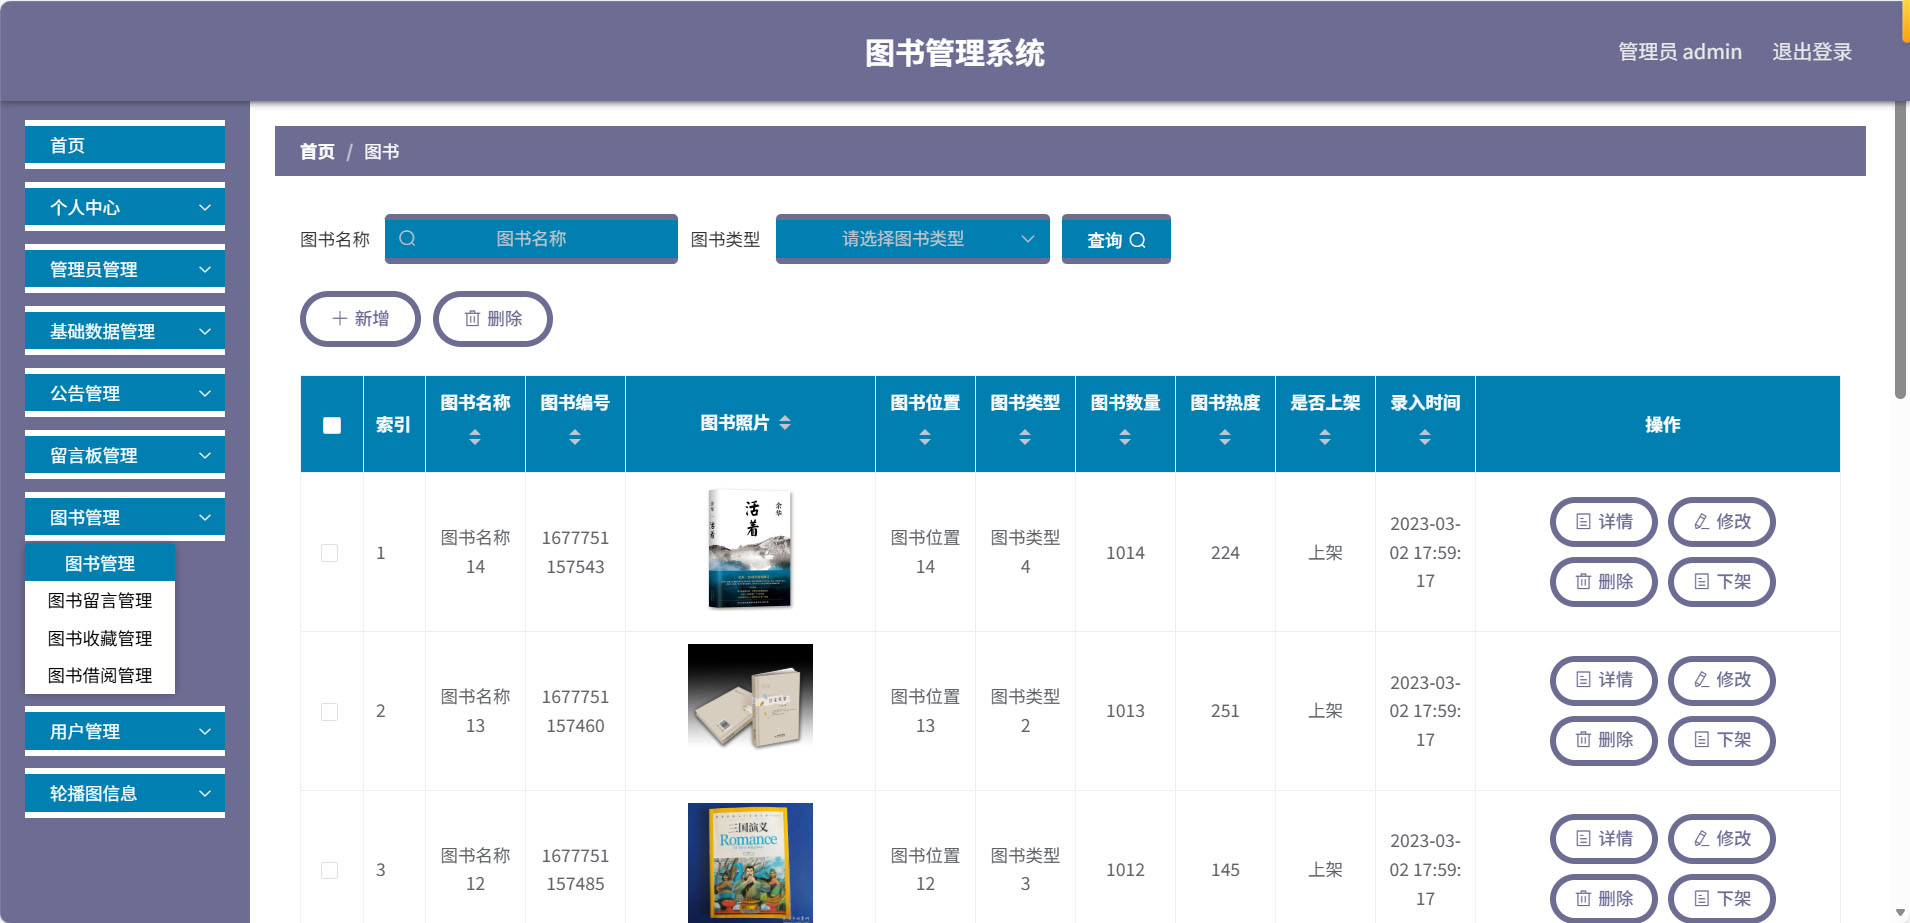
Task: Expand the 基础数据管理 menu
Action: (x=125, y=331)
